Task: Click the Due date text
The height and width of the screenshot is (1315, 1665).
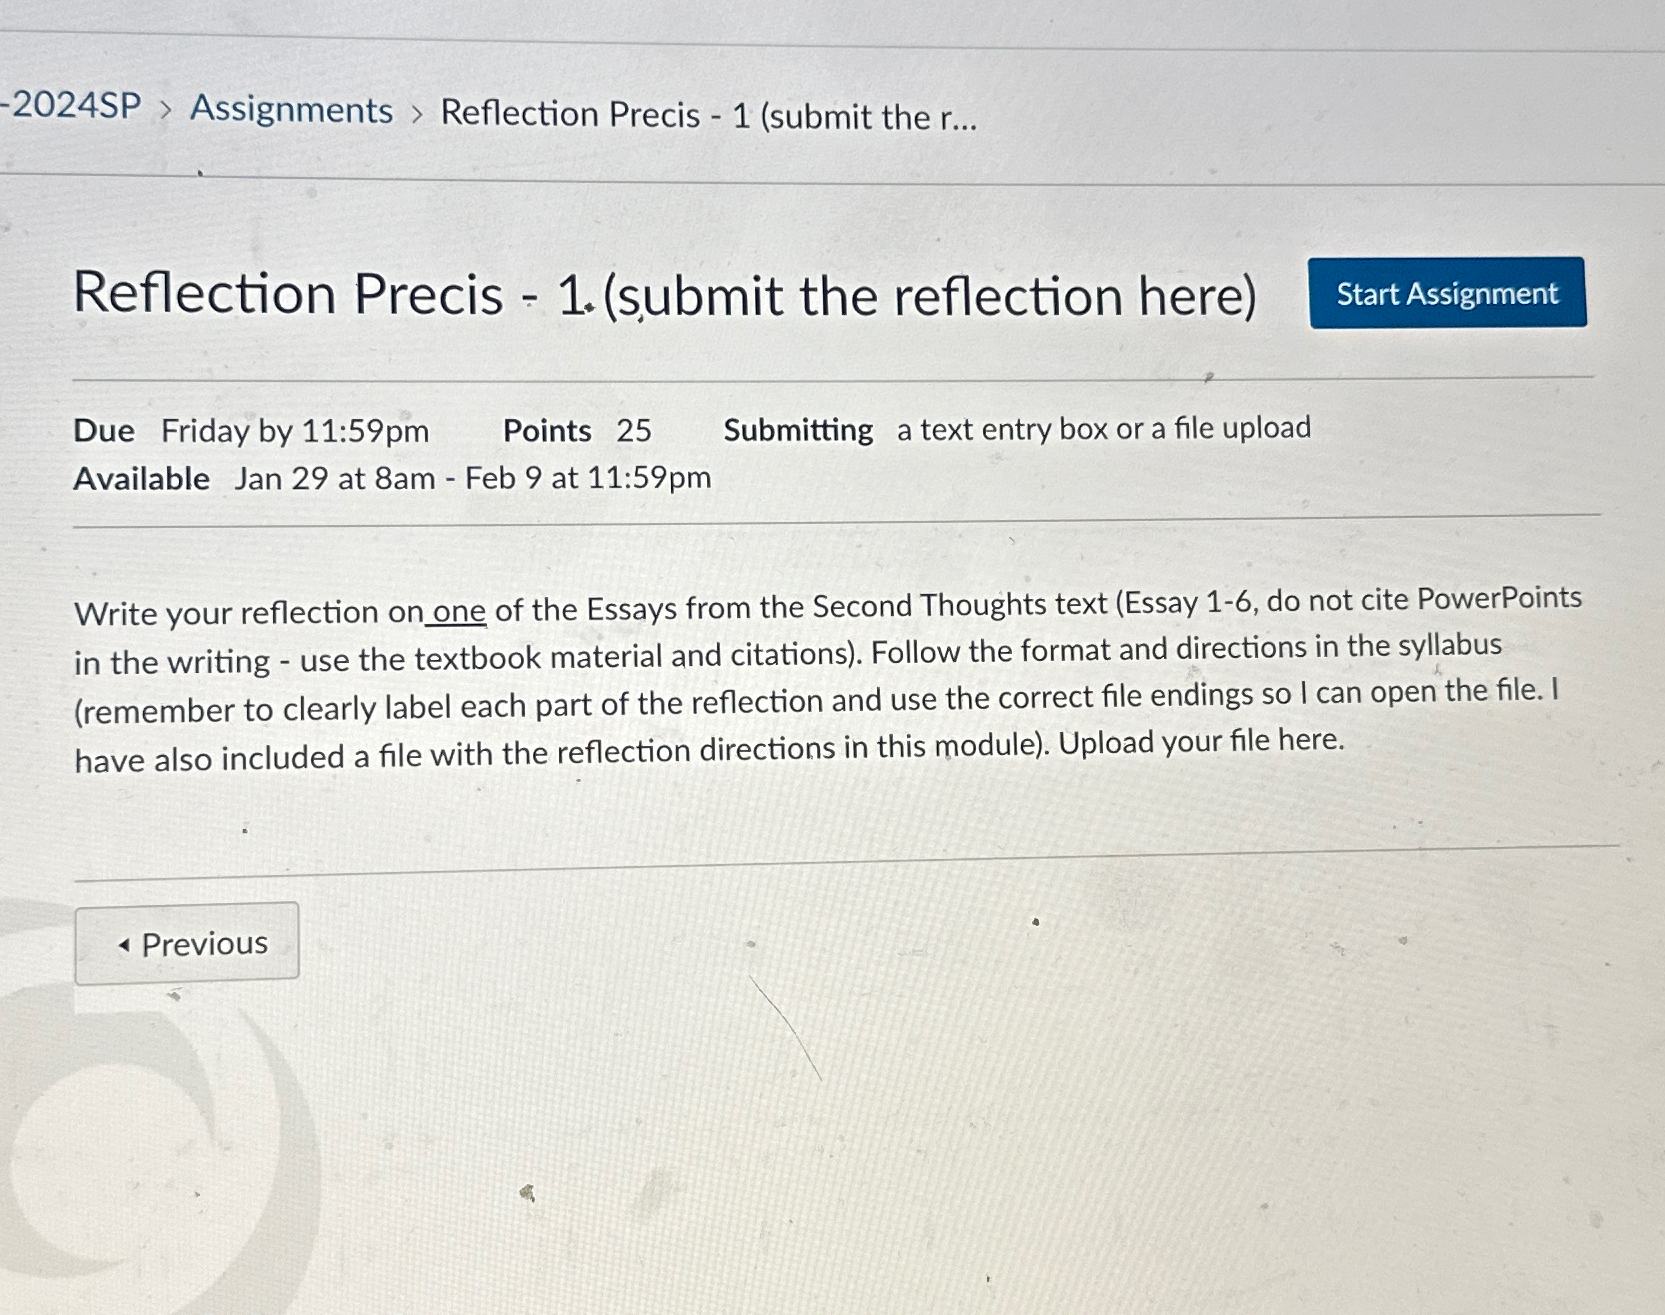Action: [x=250, y=430]
